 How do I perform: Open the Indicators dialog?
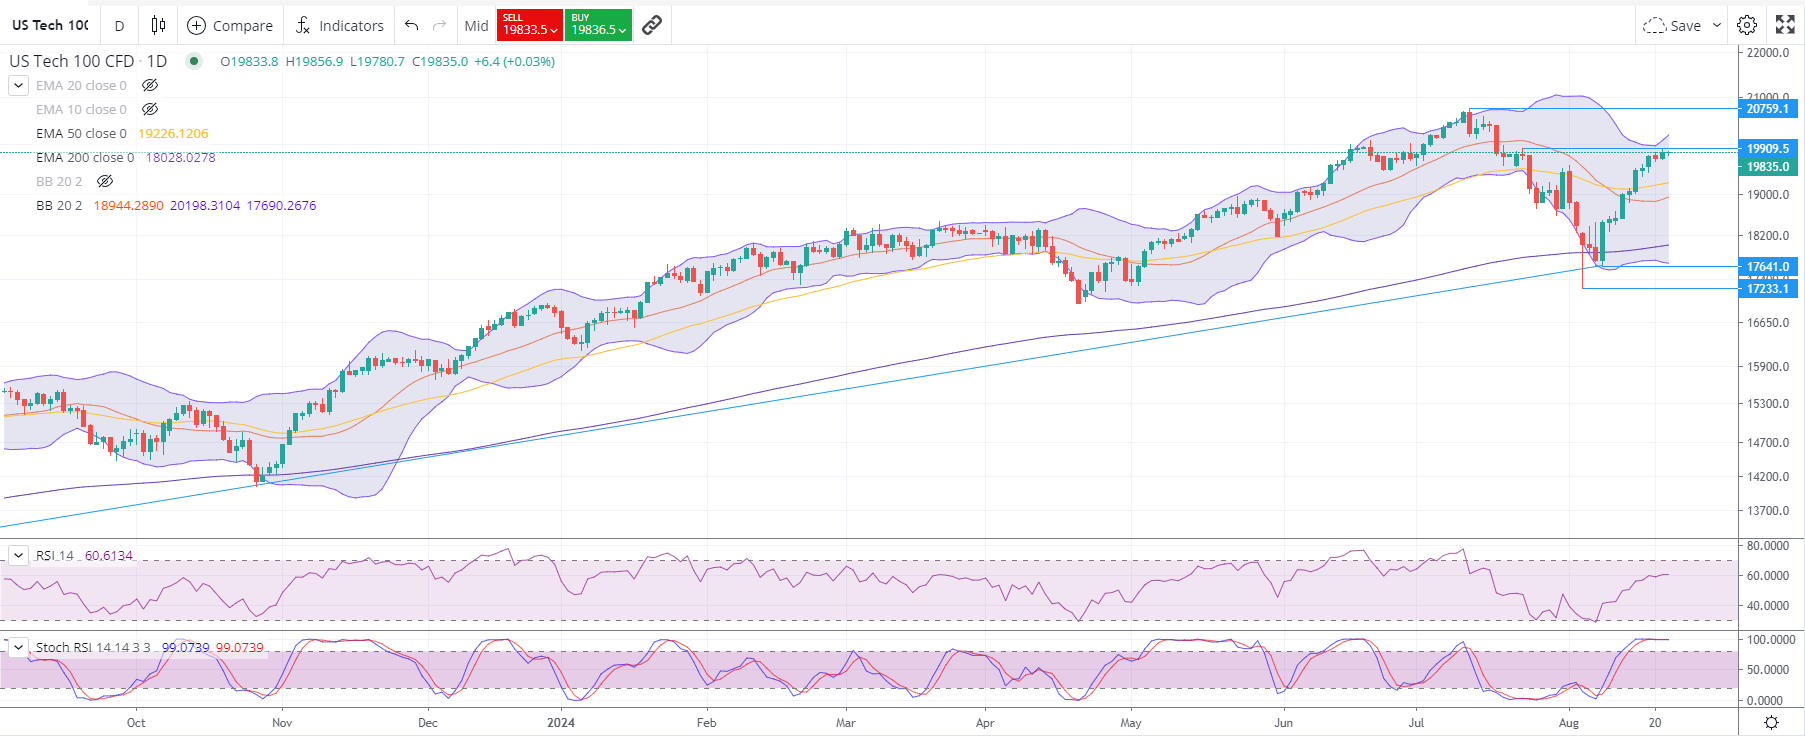tap(340, 25)
